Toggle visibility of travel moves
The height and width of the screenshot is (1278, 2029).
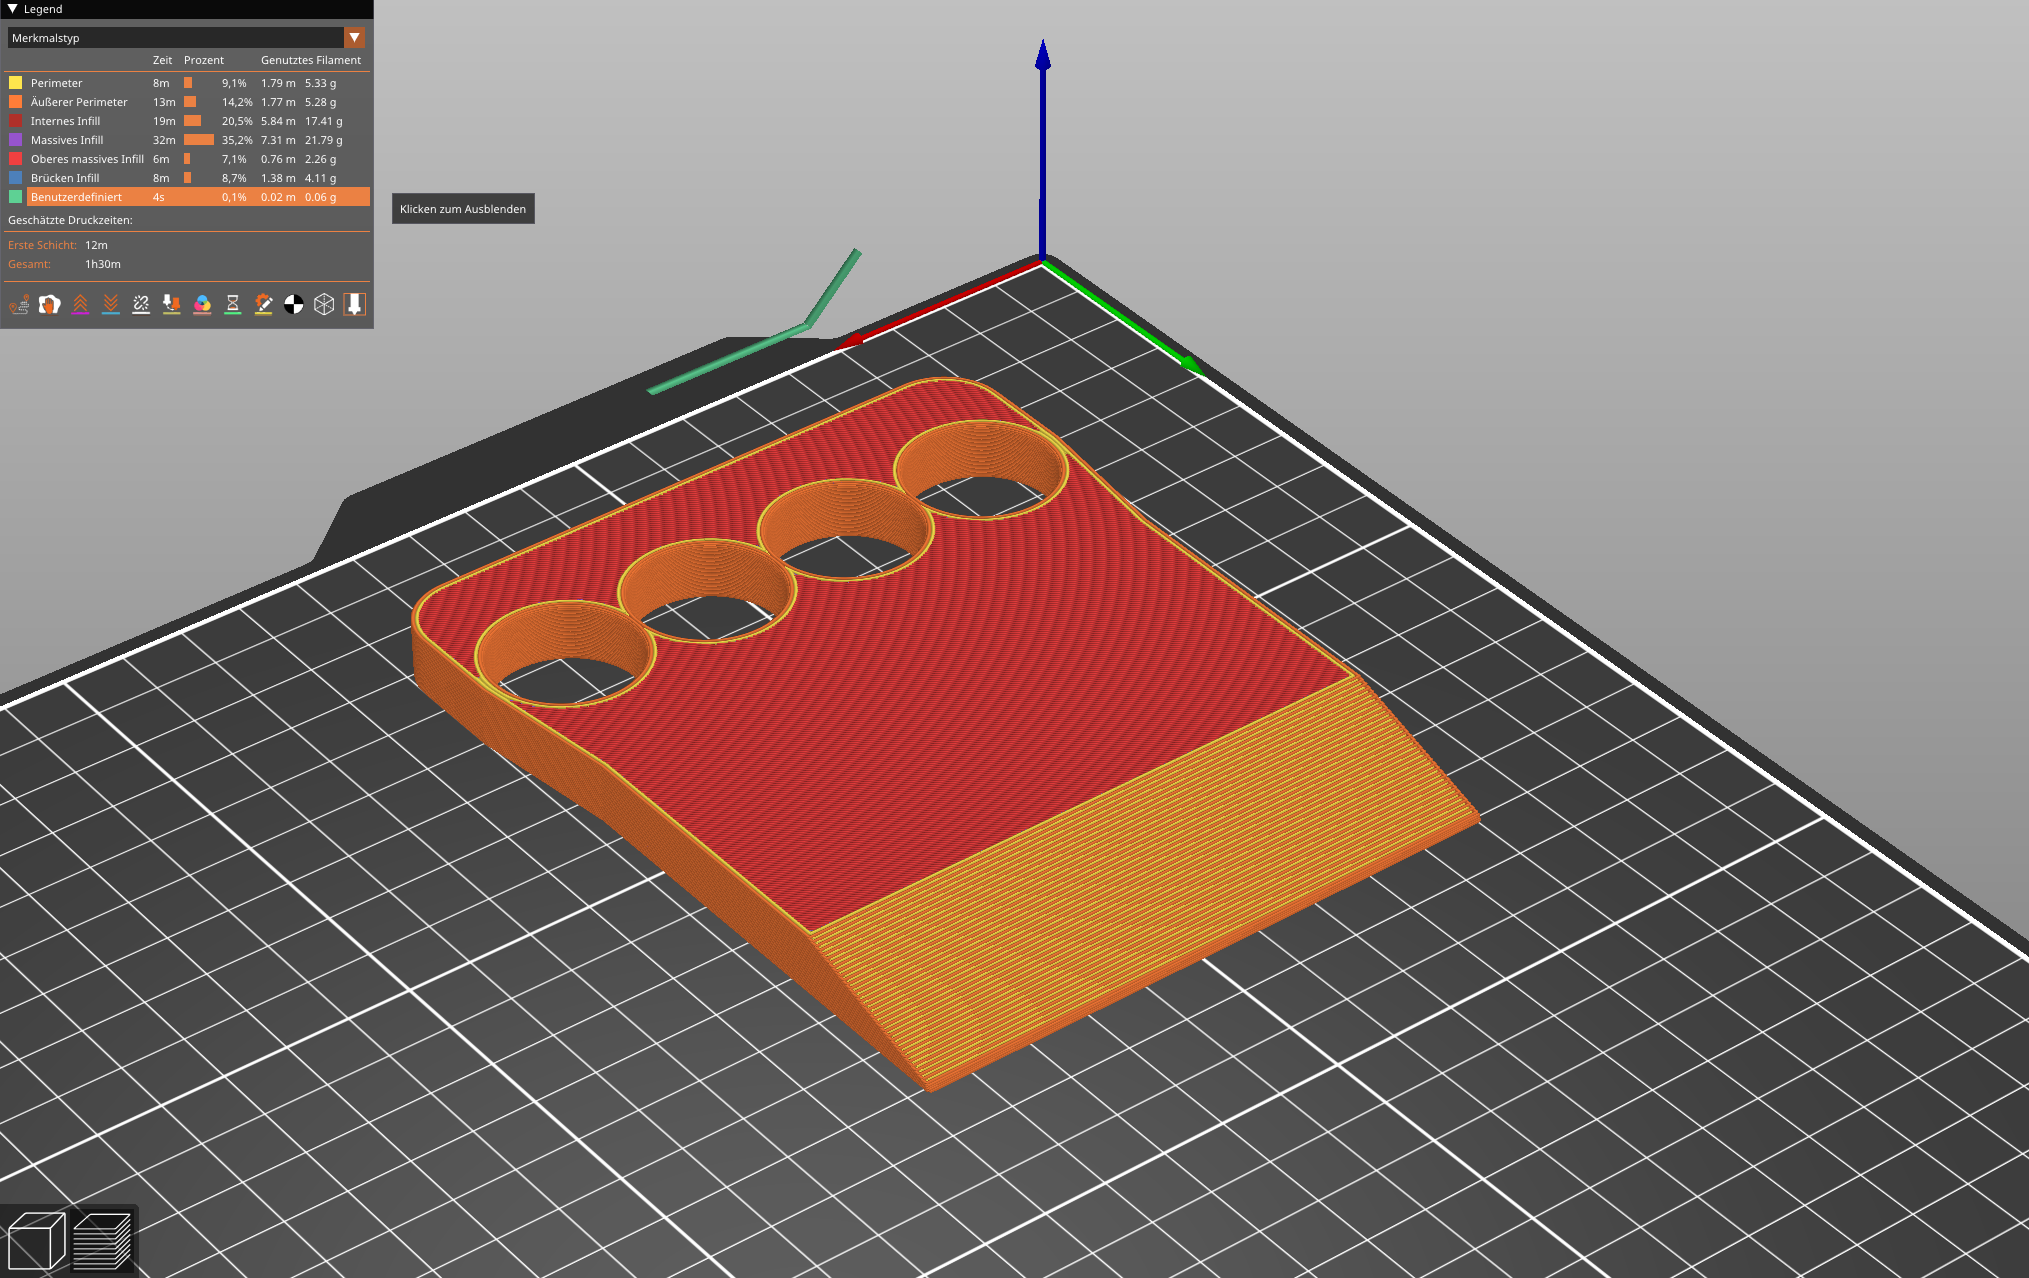click(x=19, y=305)
